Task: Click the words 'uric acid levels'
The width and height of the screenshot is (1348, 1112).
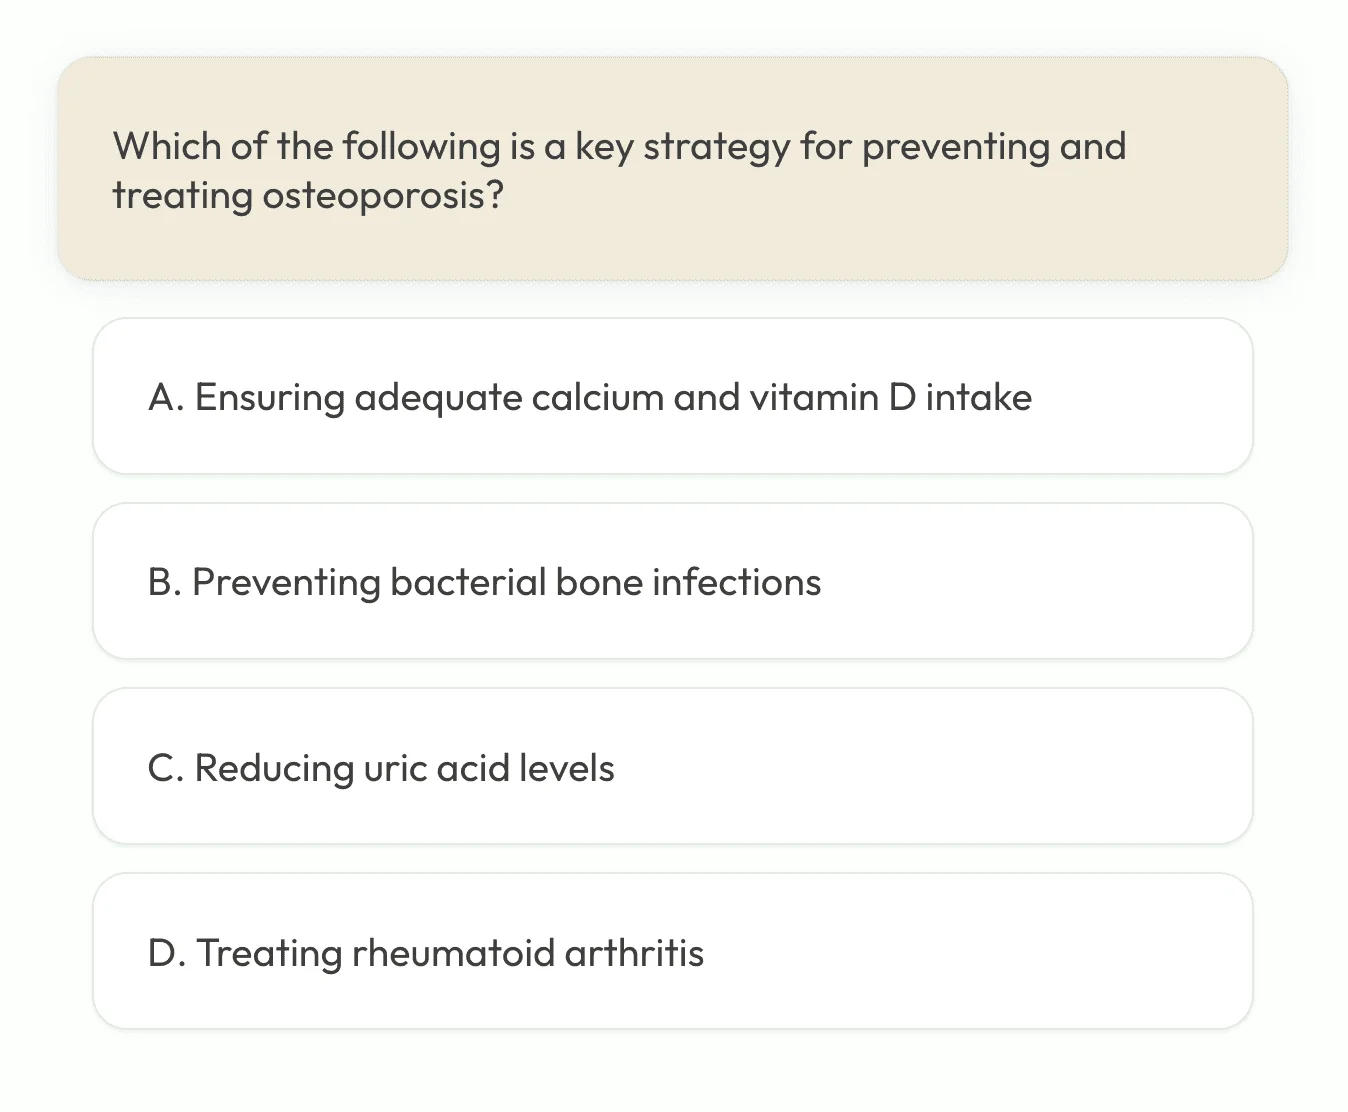Action: 489,768
